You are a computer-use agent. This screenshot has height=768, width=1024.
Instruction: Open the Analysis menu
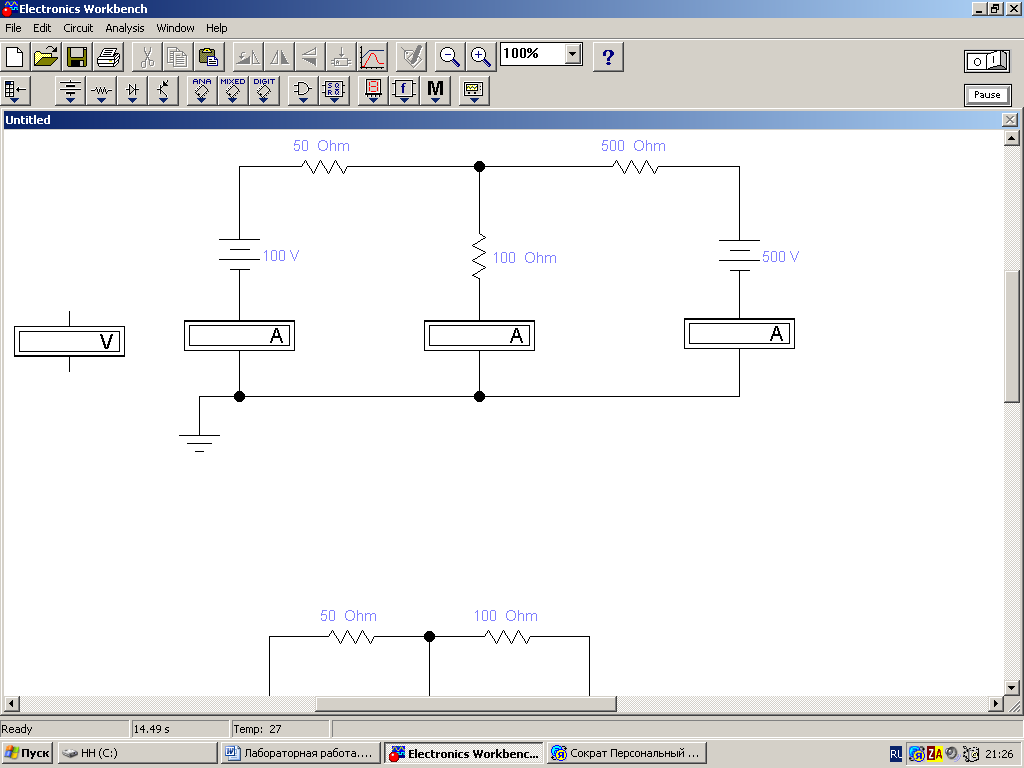(125, 28)
